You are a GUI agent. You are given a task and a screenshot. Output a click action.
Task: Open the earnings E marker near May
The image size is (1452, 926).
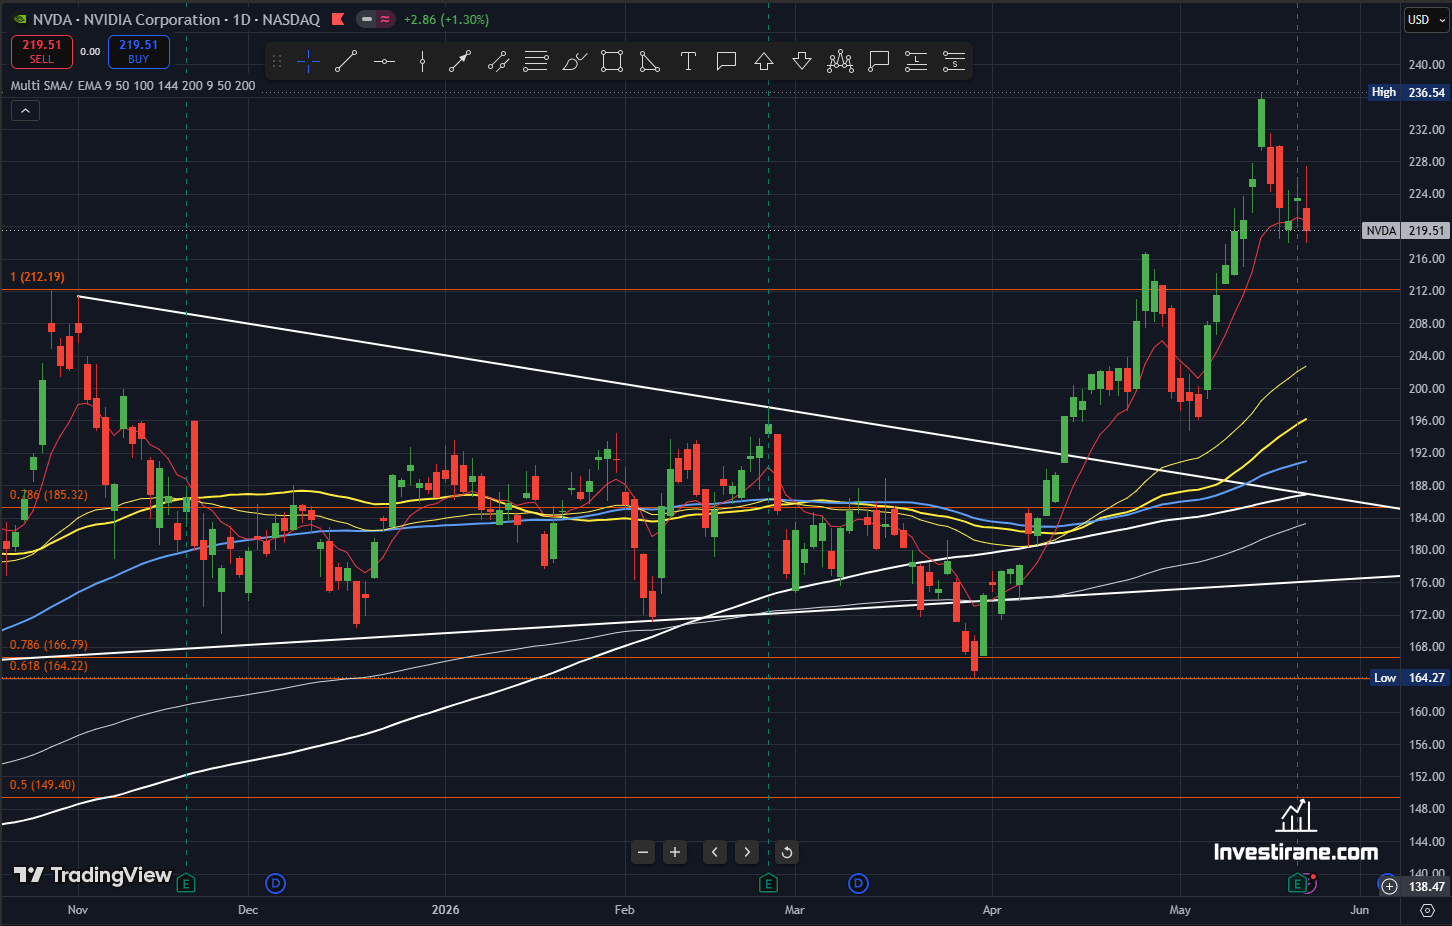click(1297, 883)
